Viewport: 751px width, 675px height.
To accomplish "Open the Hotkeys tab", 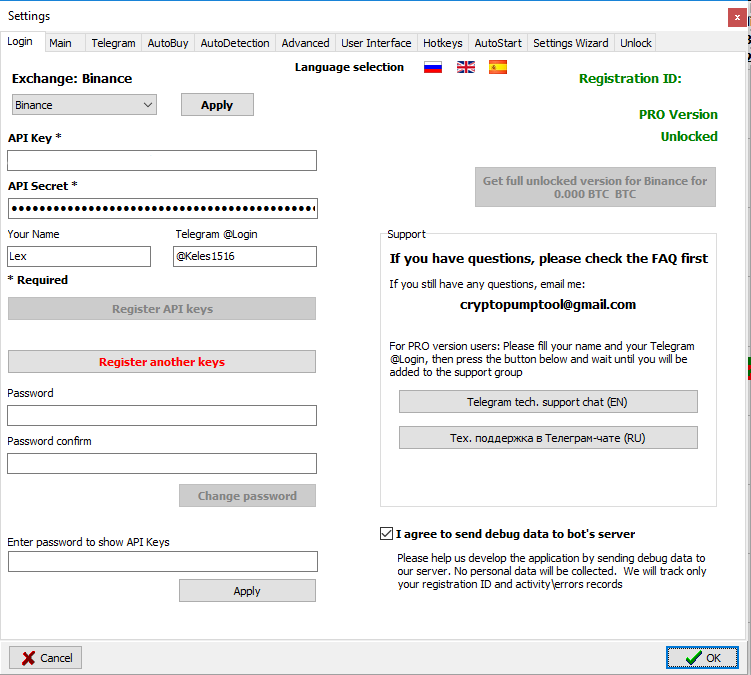I will [443, 43].
